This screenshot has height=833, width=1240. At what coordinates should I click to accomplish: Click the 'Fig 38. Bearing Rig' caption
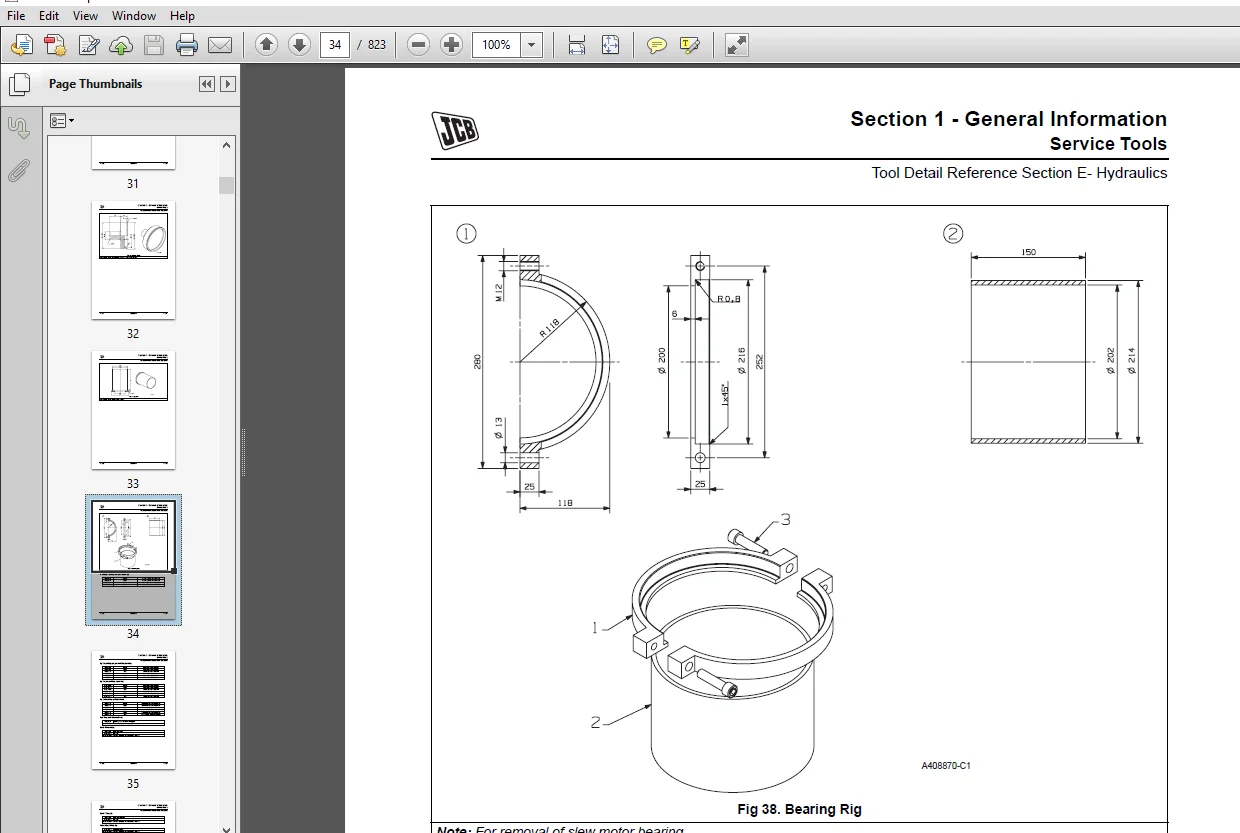coord(799,809)
